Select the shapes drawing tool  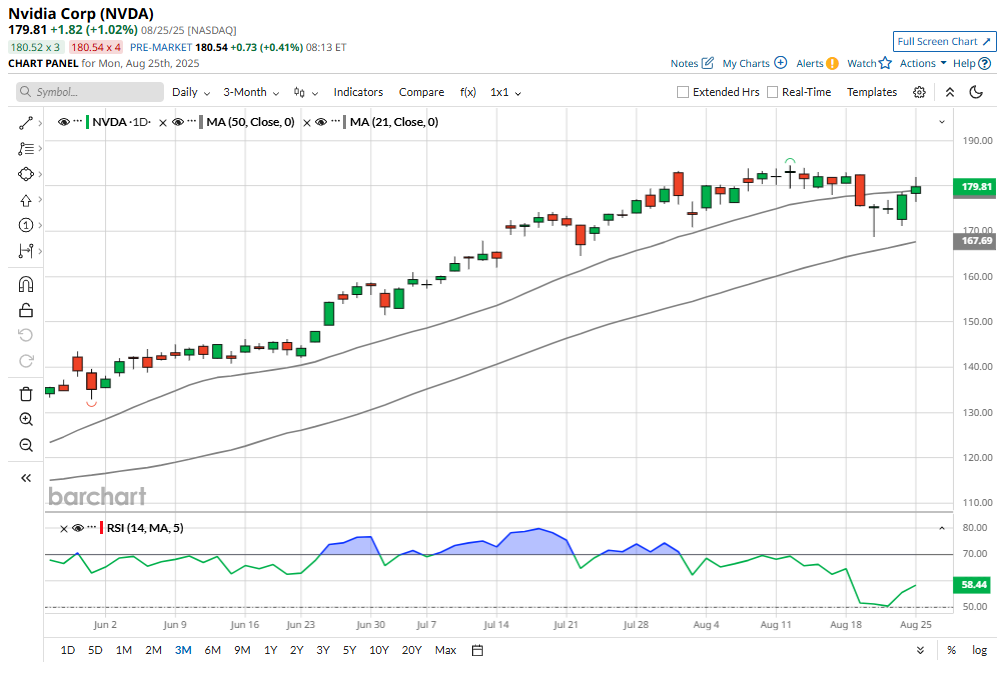click(x=26, y=174)
